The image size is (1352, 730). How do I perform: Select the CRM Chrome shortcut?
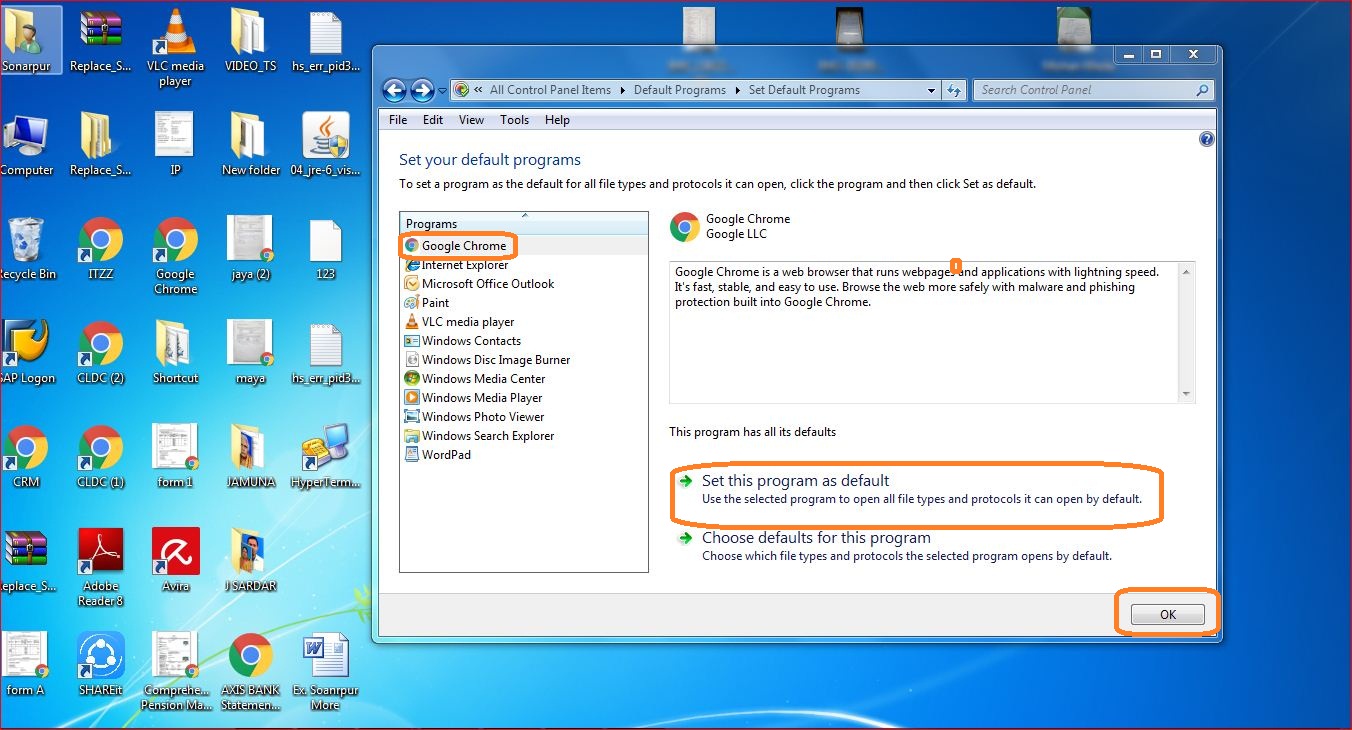pos(26,456)
